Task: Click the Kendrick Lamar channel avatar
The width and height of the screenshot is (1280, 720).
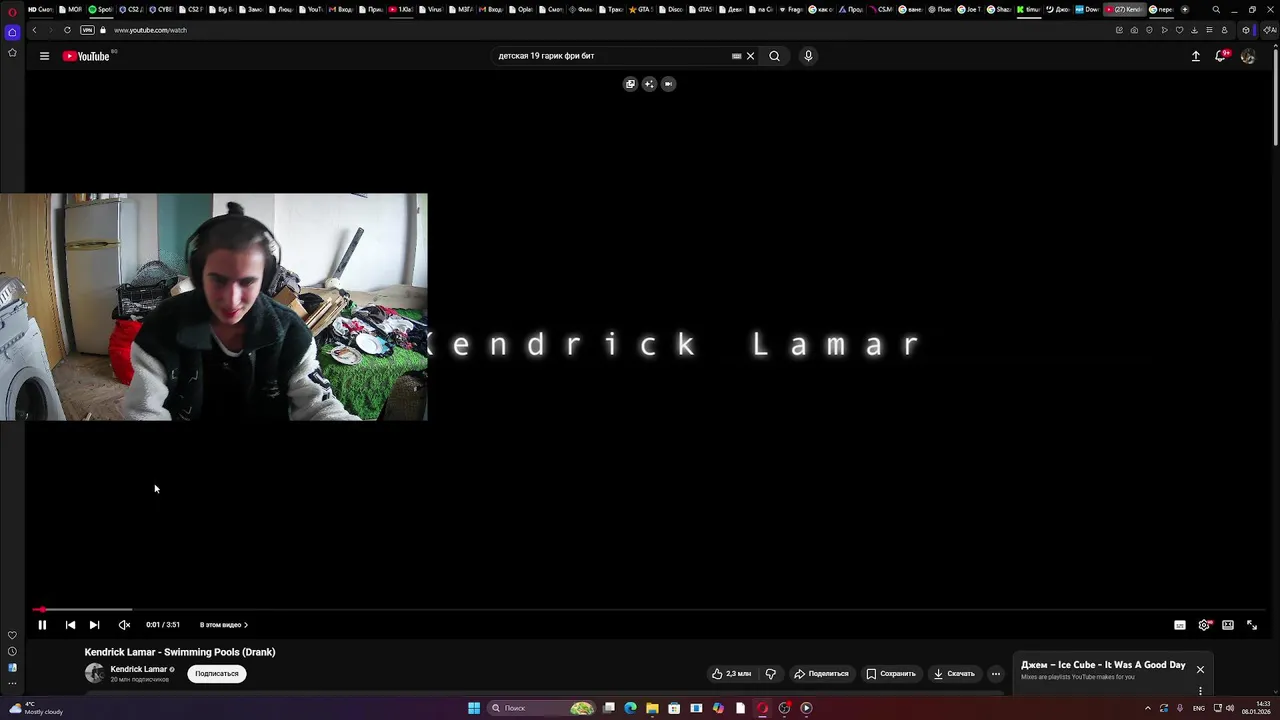Action: (94, 673)
